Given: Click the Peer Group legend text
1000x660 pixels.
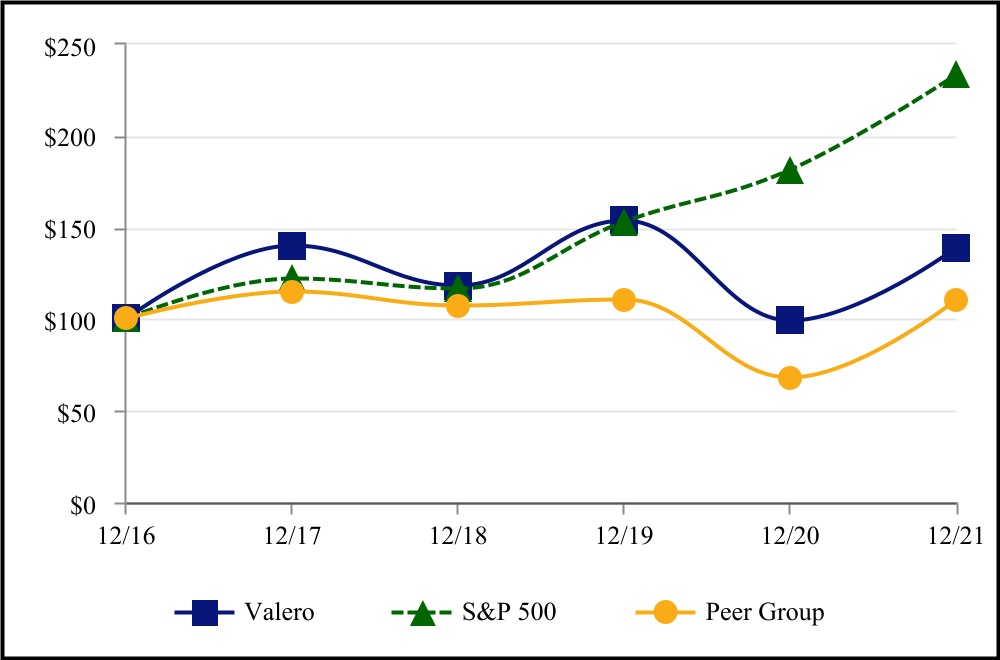Looking at the screenshot, I should coord(764,612).
